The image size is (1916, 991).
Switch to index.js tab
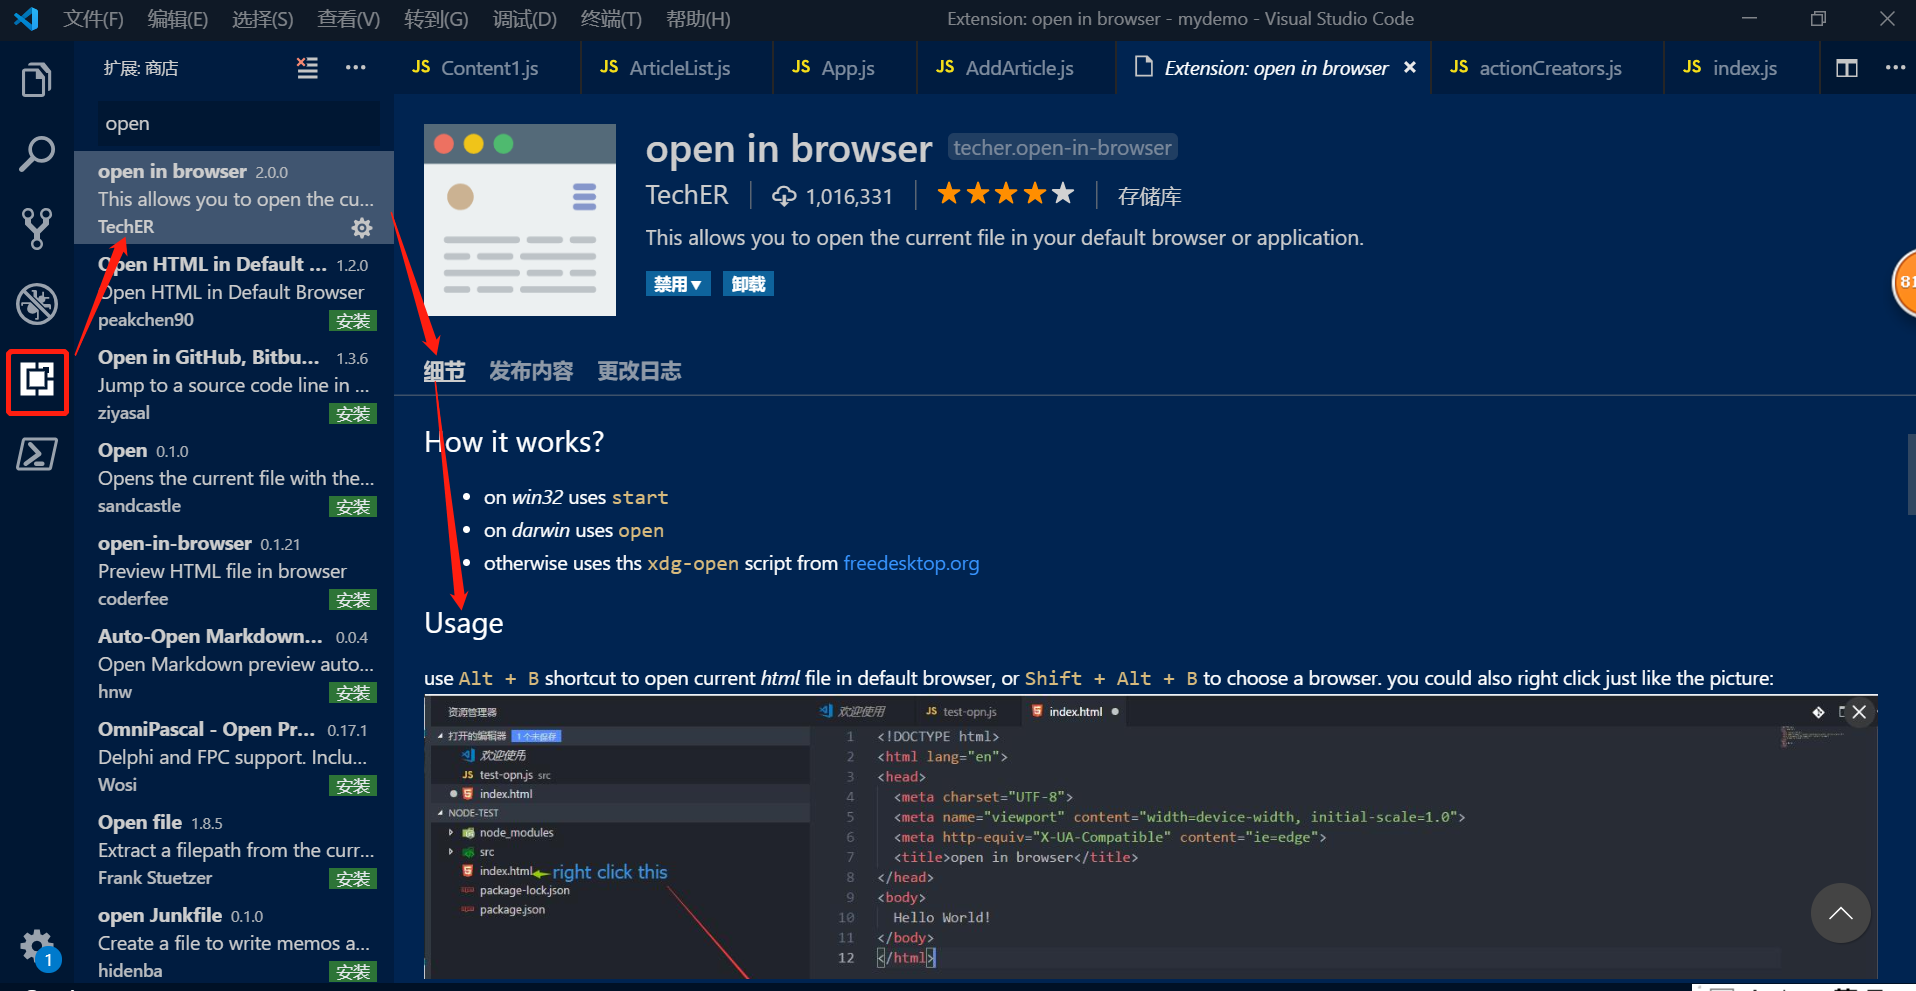coord(1741,68)
